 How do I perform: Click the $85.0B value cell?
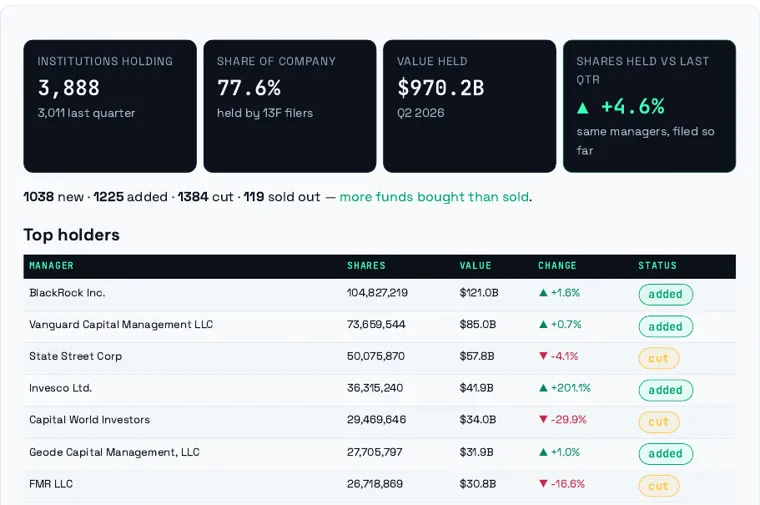click(x=478, y=324)
